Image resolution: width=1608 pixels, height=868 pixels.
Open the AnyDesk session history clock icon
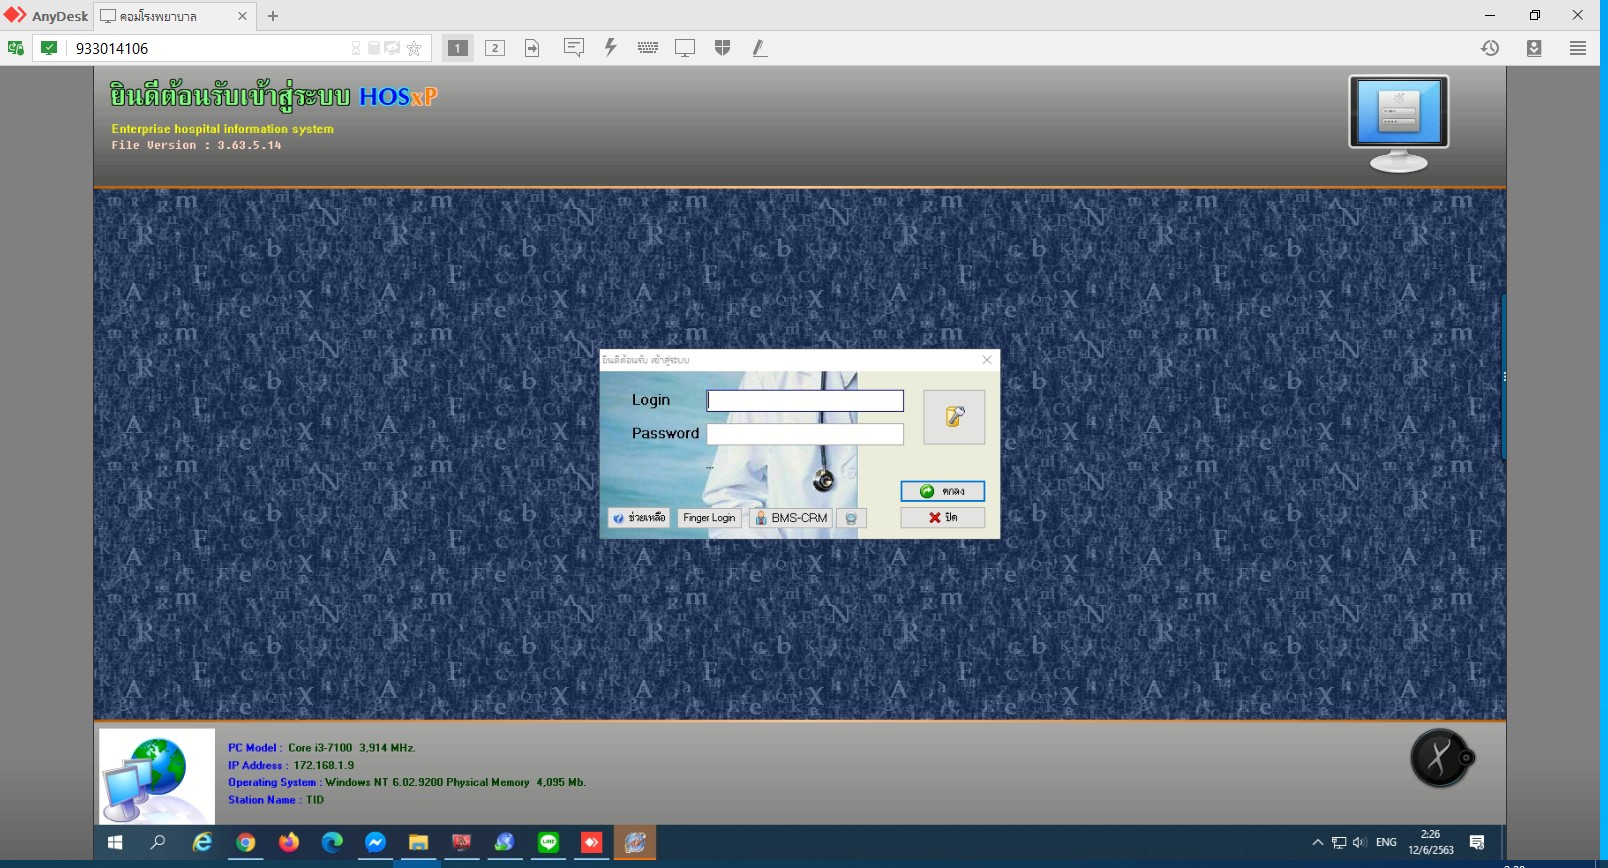click(1490, 48)
